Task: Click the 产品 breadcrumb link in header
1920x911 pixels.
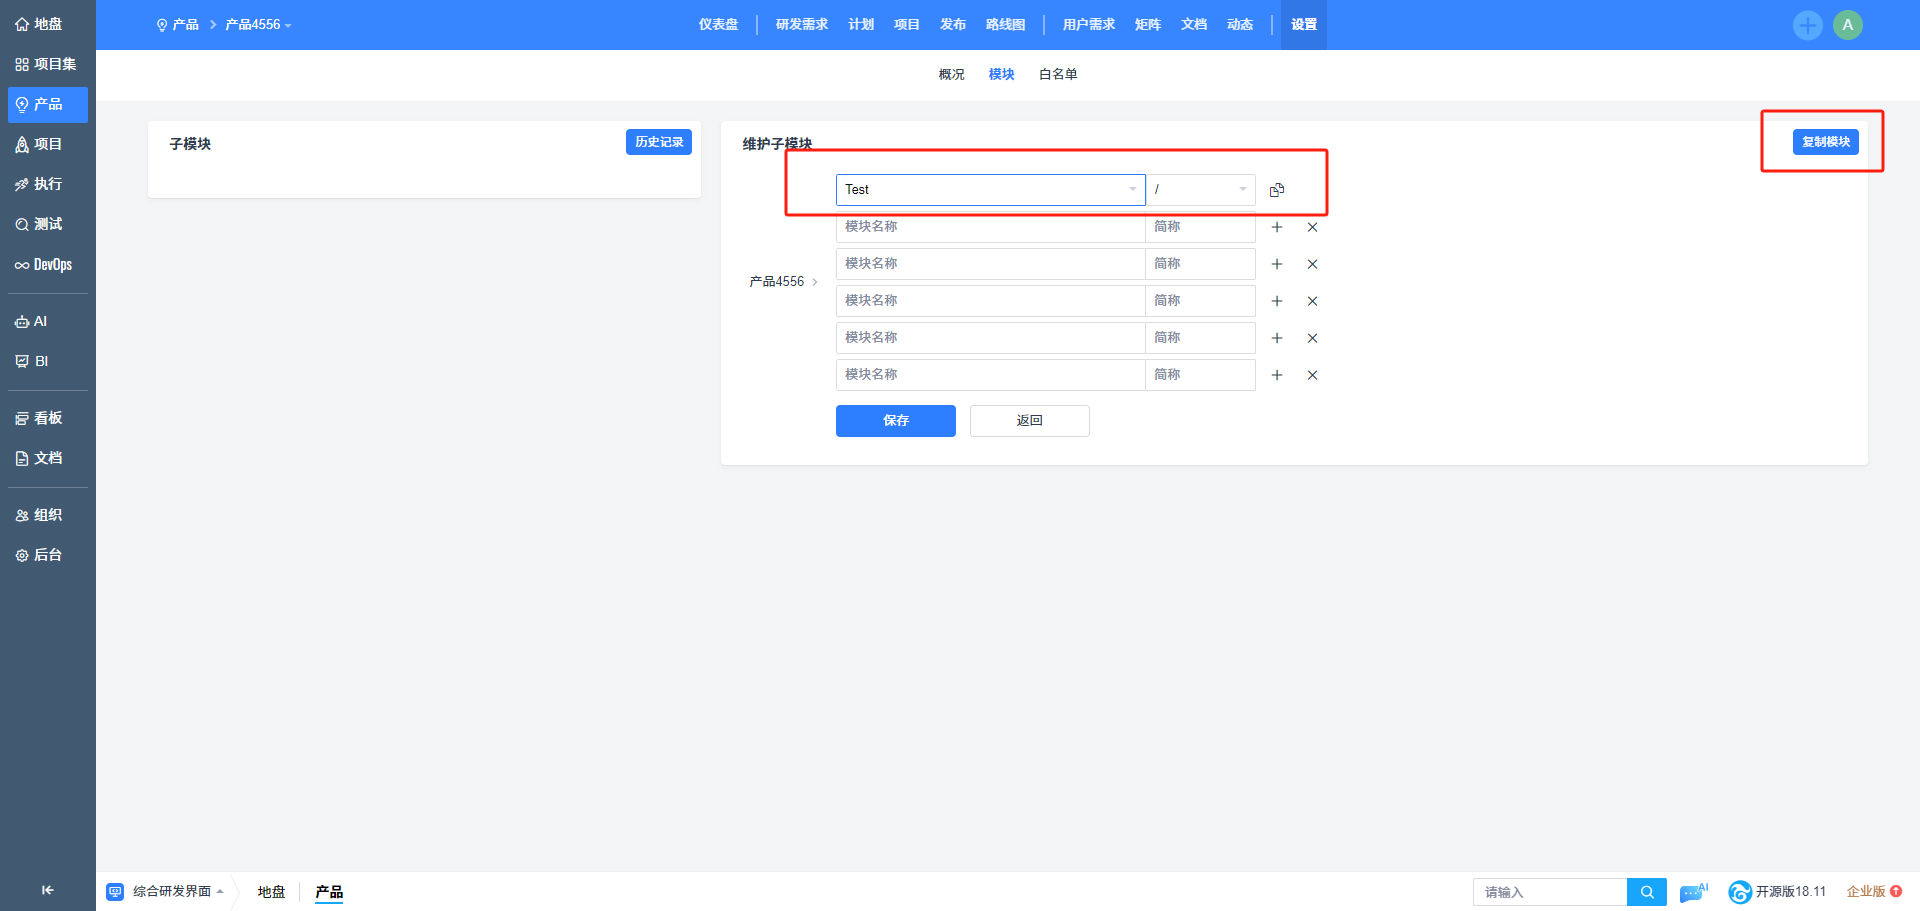Action: pos(178,25)
